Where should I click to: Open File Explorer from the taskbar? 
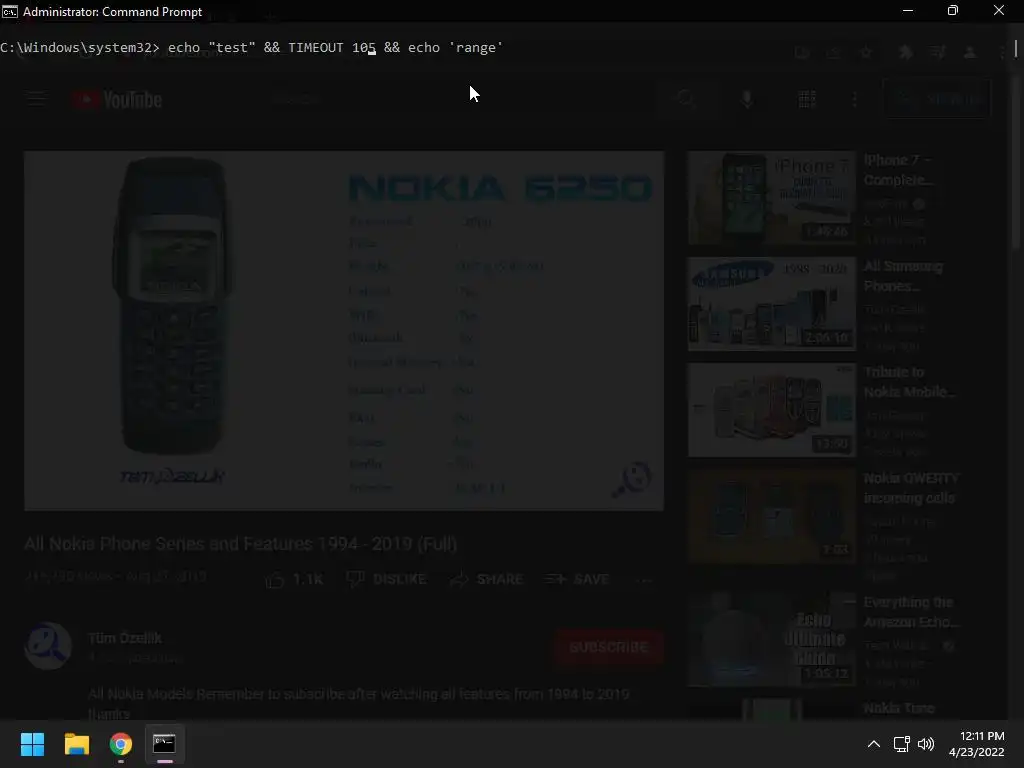tap(76, 744)
